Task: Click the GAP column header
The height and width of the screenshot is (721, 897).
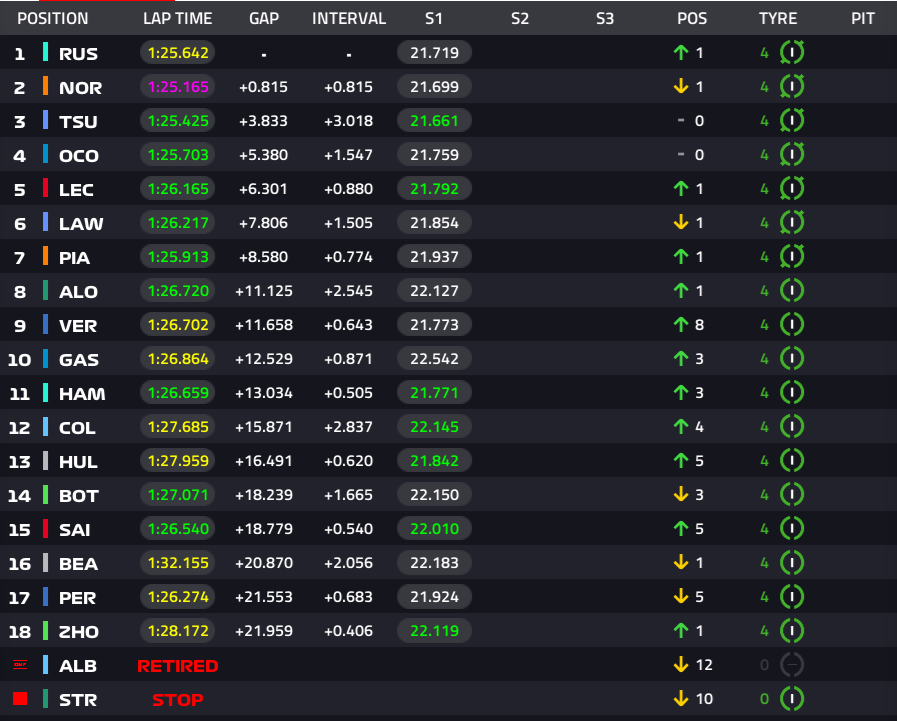Action: tap(264, 18)
